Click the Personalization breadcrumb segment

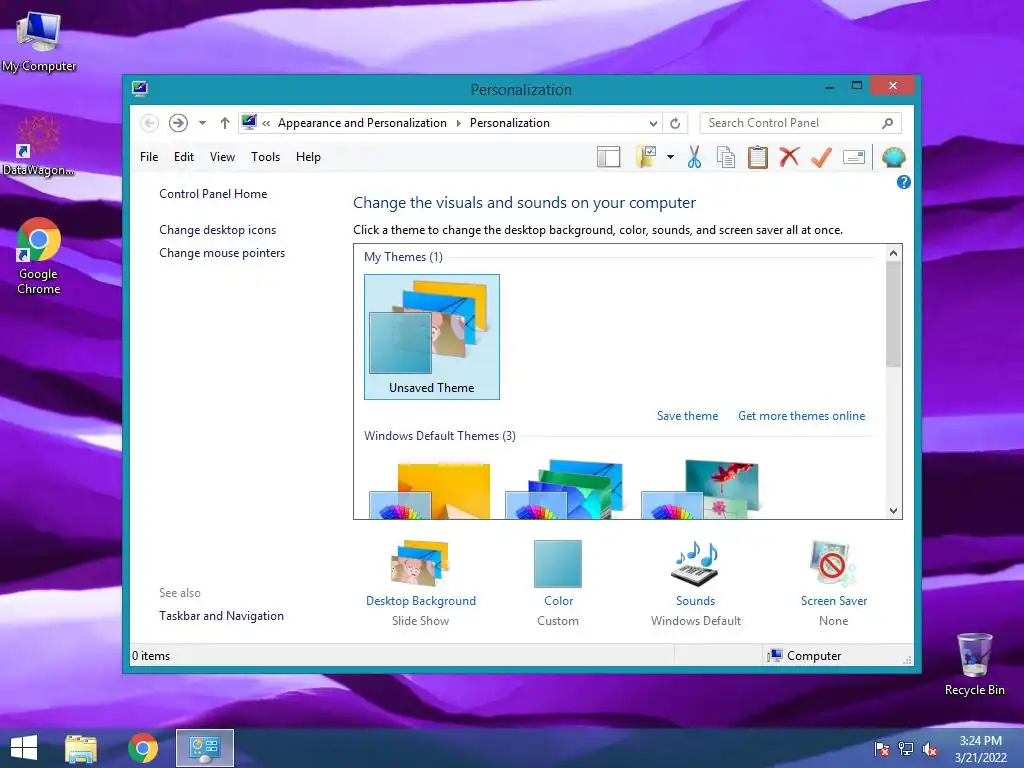509,123
